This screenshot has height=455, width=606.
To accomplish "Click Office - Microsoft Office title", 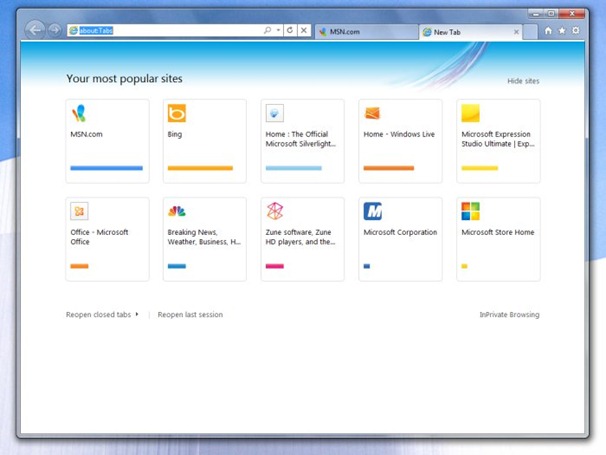I will (99, 237).
